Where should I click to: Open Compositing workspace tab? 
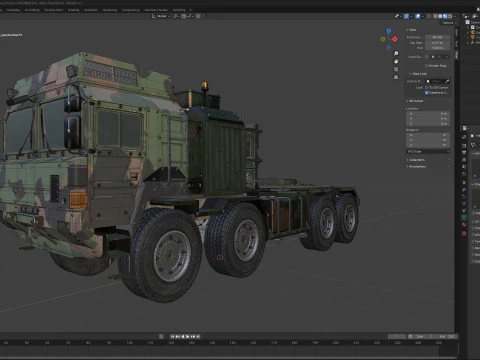(x=131, y=10)
